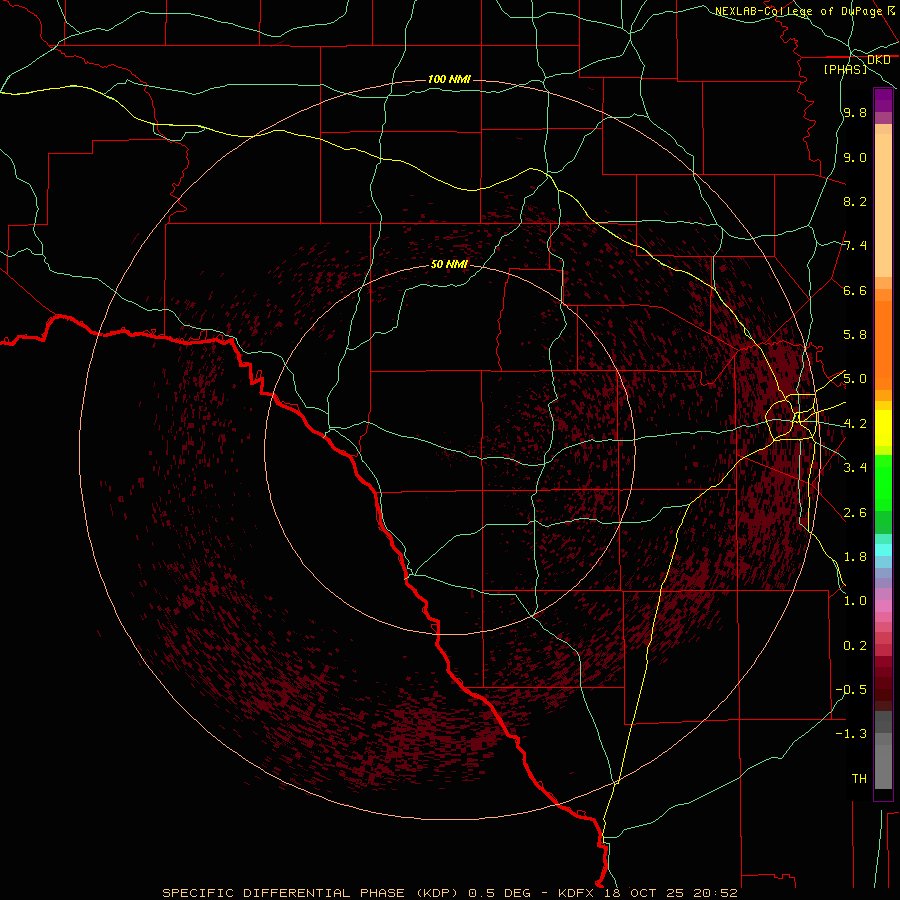
Task: Click the 4.2 value on the scale
Action: coord(855,424)
